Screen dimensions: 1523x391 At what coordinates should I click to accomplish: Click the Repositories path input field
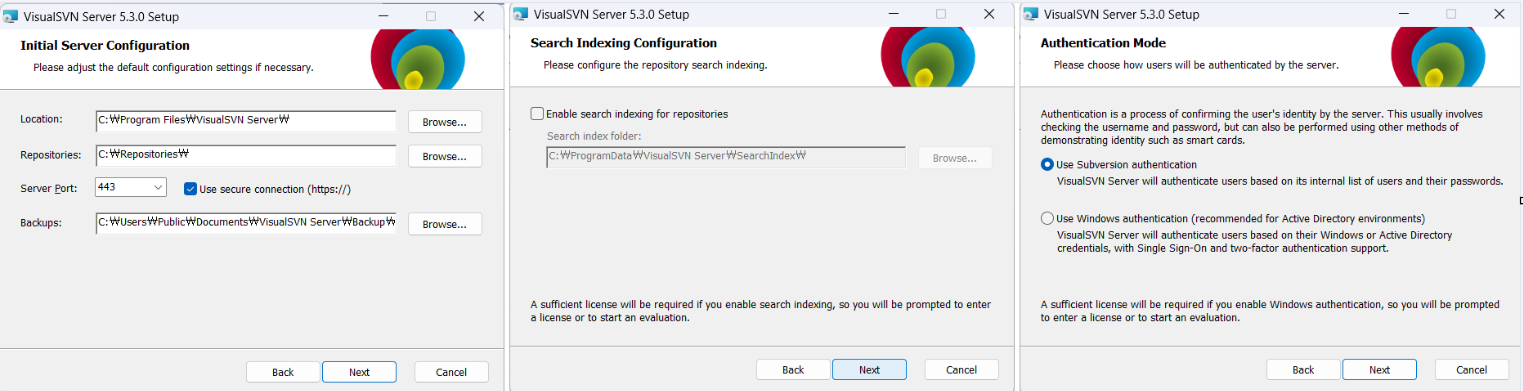click(x=246, y=156)
